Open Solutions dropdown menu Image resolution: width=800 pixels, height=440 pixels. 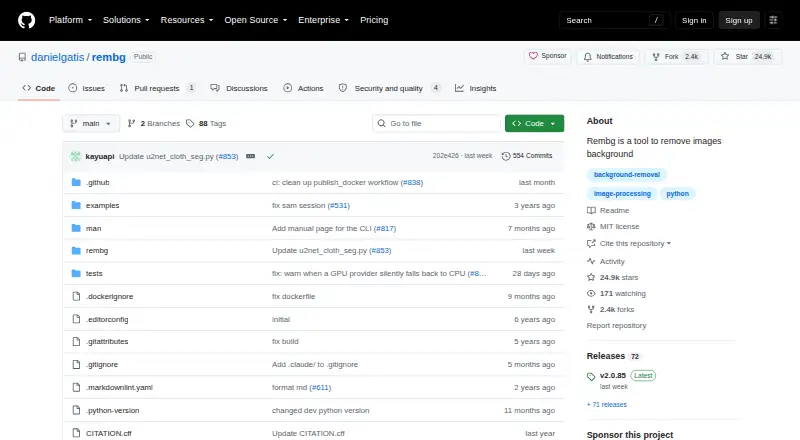126,20
